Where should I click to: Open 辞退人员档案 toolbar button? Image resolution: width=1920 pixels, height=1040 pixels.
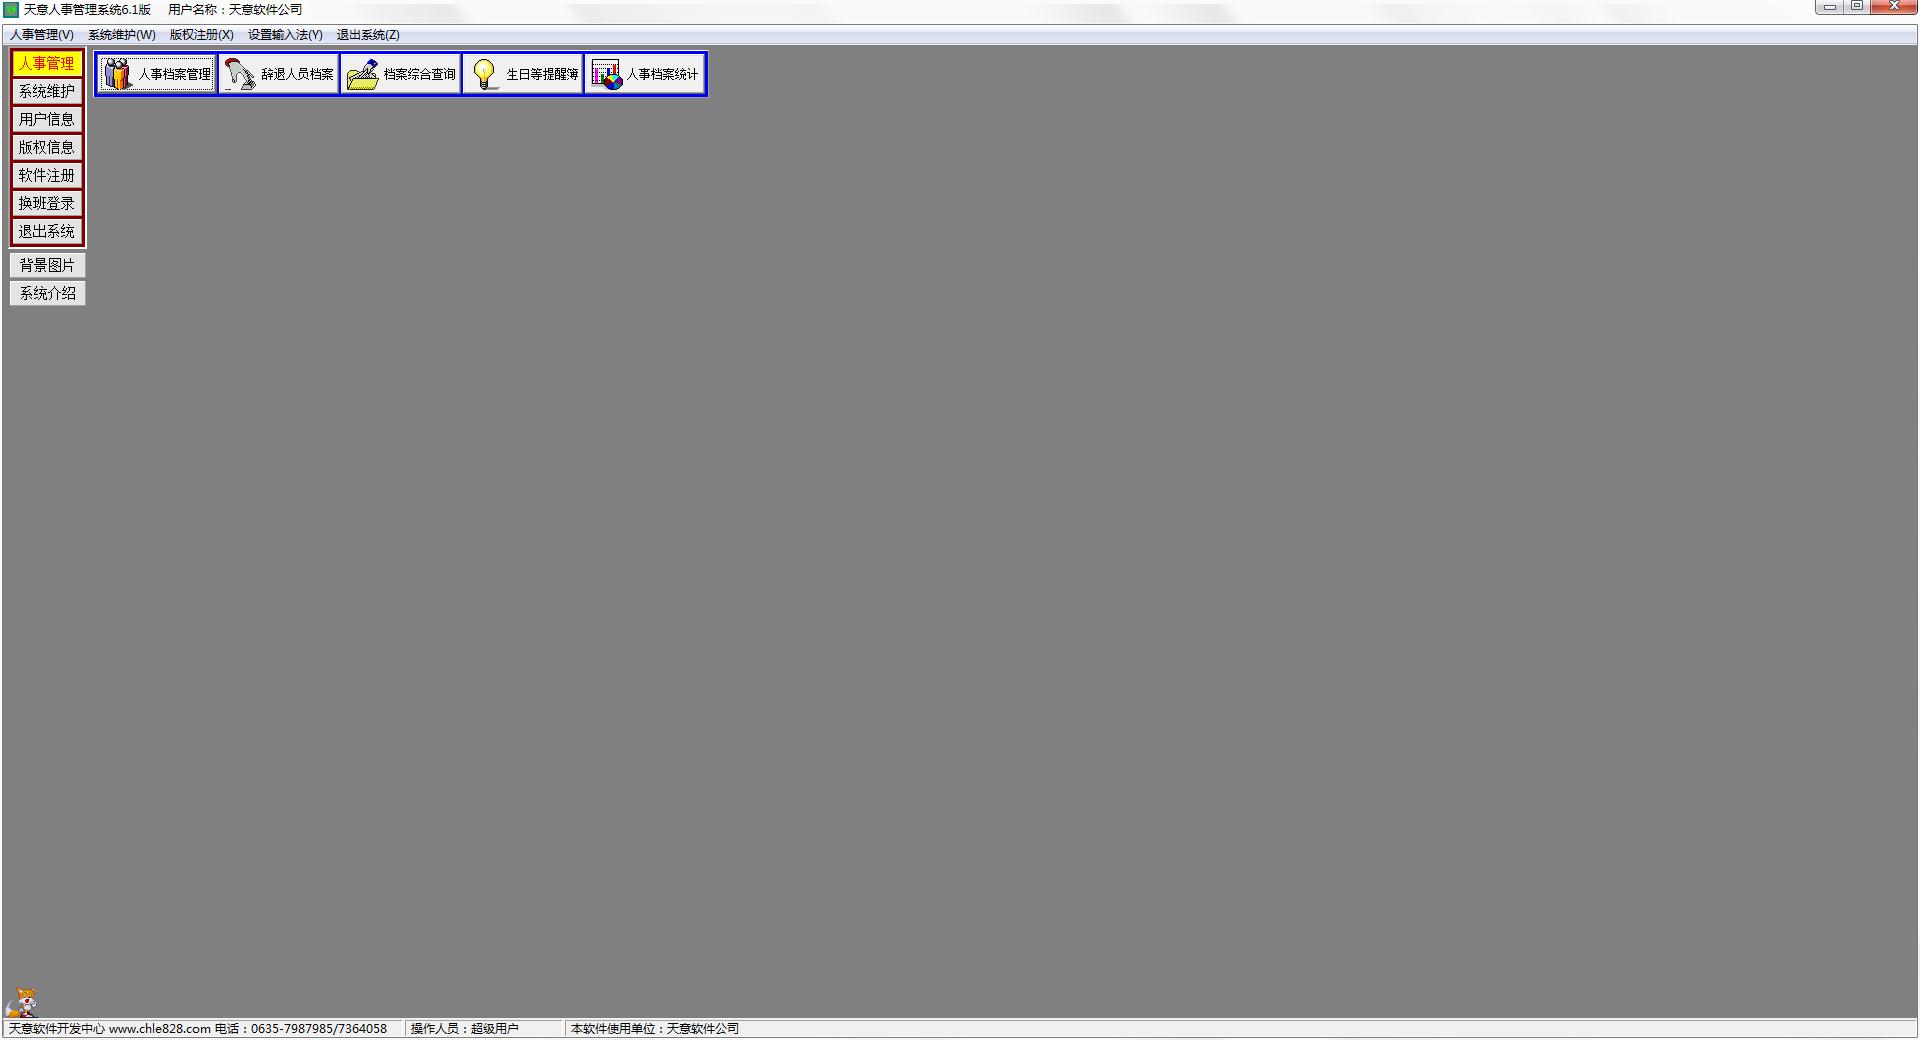pos(279,74)
